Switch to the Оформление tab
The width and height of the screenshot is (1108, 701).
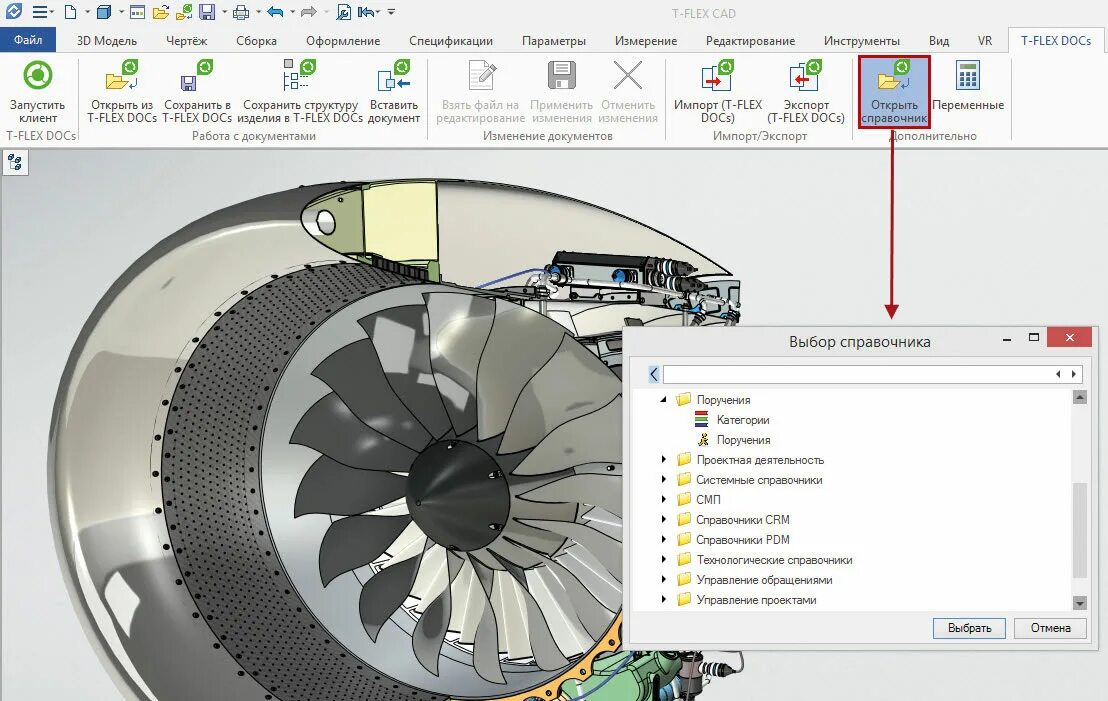(343, 41)
